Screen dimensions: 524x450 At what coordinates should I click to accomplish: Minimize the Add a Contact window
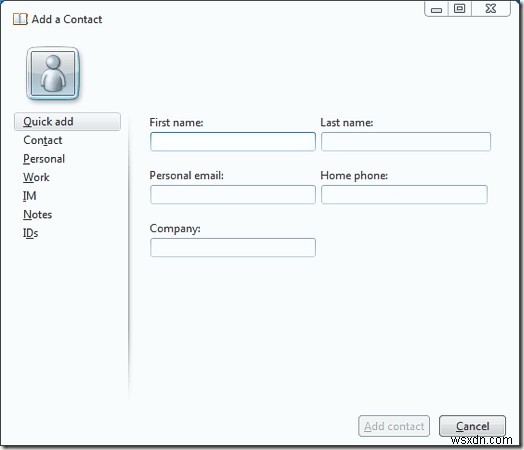coord(436,9)
